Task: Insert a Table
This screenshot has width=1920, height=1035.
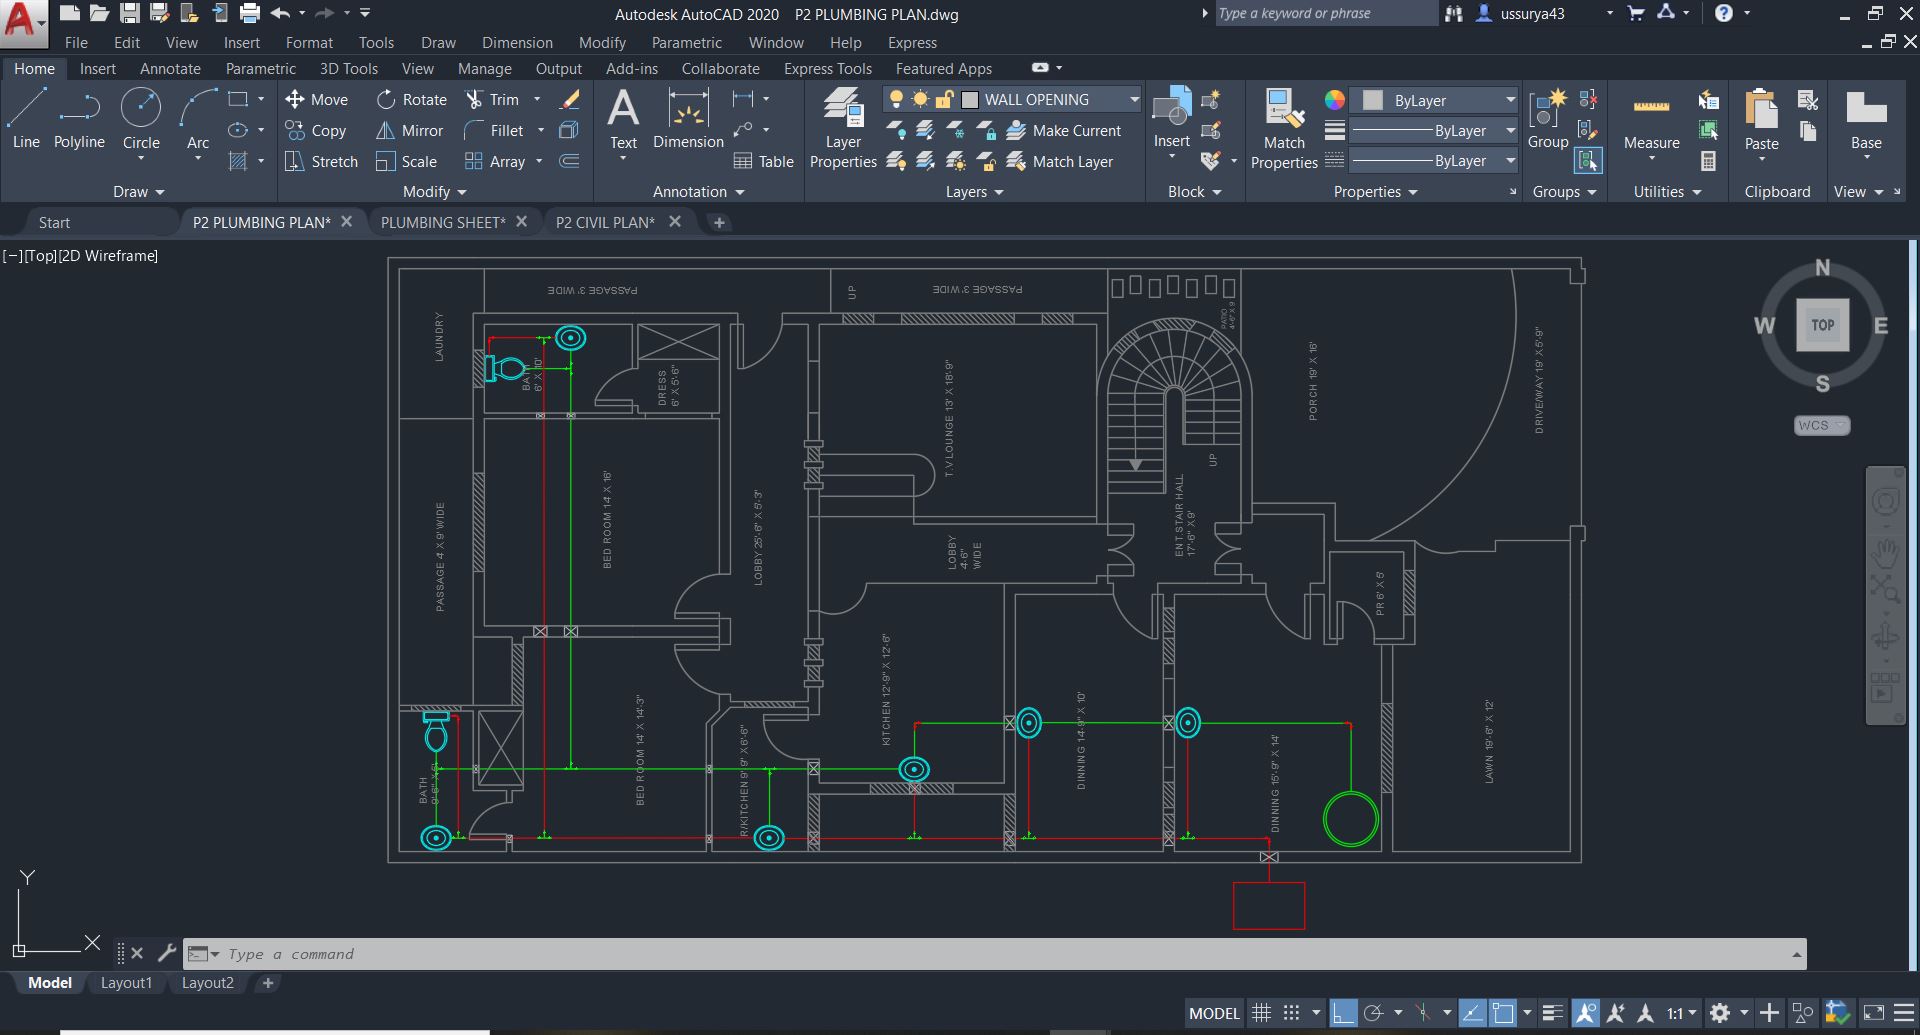Action: [x=763, y=161]
